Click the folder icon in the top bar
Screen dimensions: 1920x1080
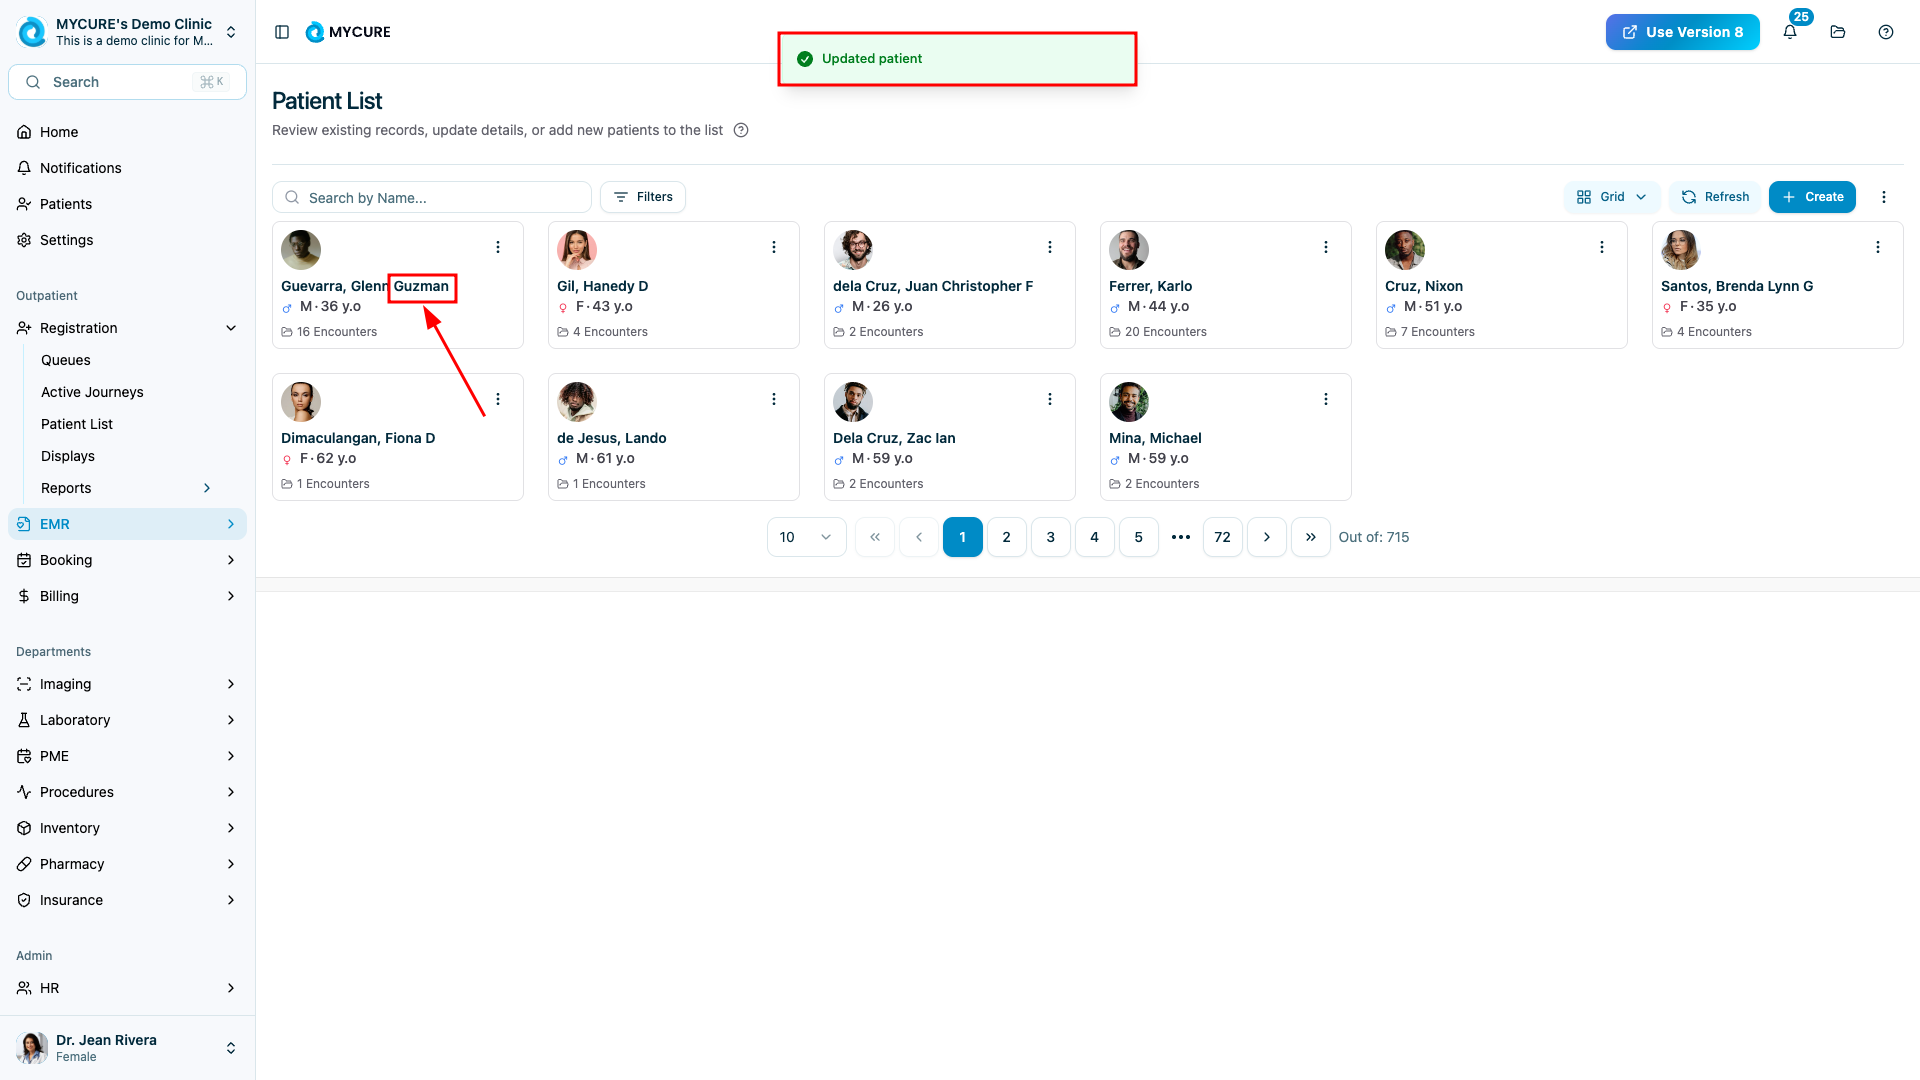coord(1838,32)
